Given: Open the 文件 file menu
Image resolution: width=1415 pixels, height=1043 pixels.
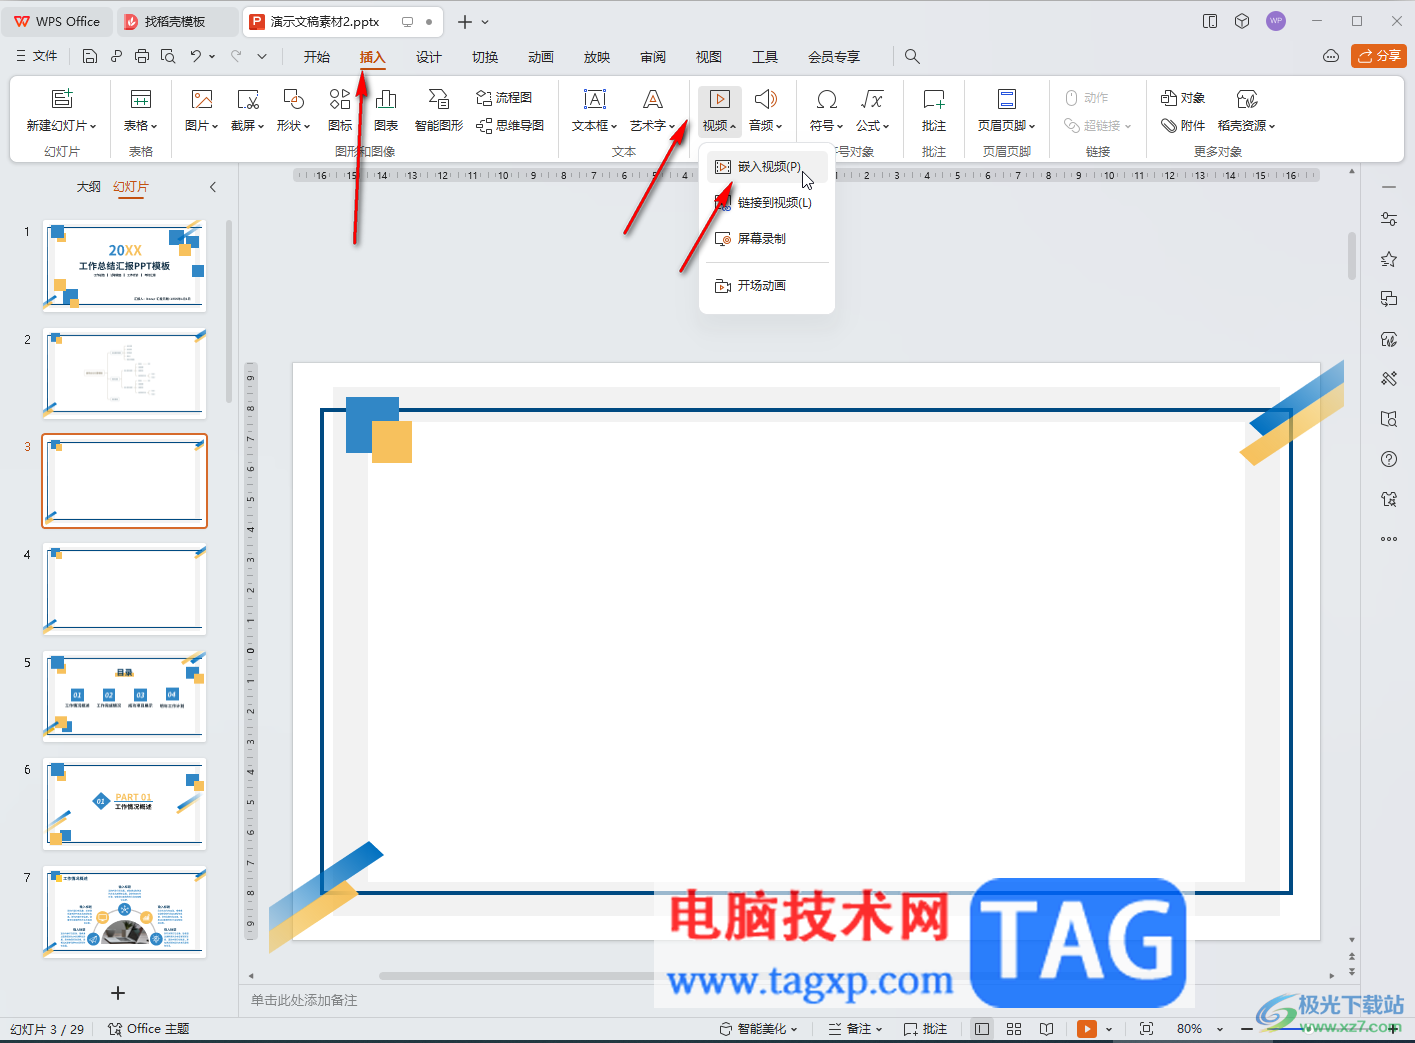Looking at the screenshot, I should [37, 57].
